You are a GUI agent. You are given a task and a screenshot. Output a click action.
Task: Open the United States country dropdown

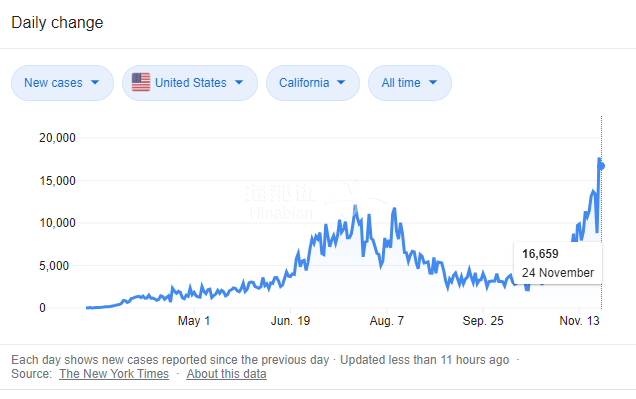[x=190, y=83]
